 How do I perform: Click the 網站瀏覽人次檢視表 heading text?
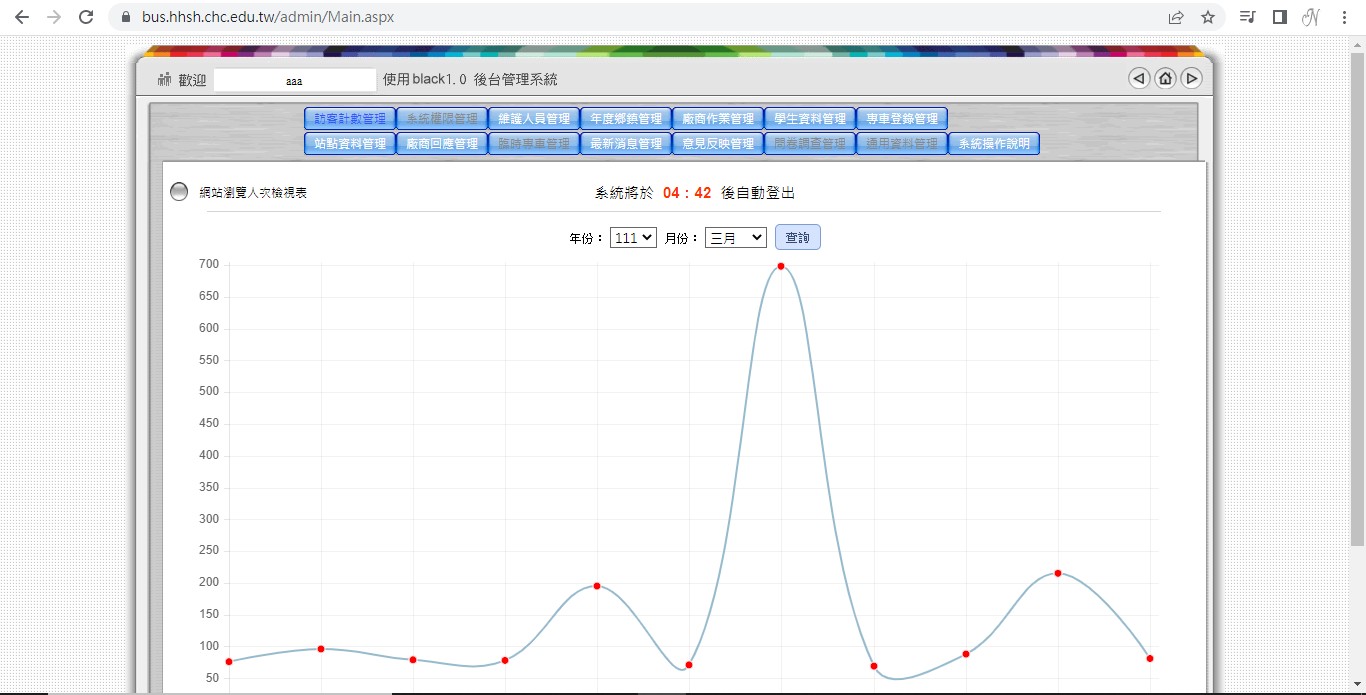tap(253, 193)
